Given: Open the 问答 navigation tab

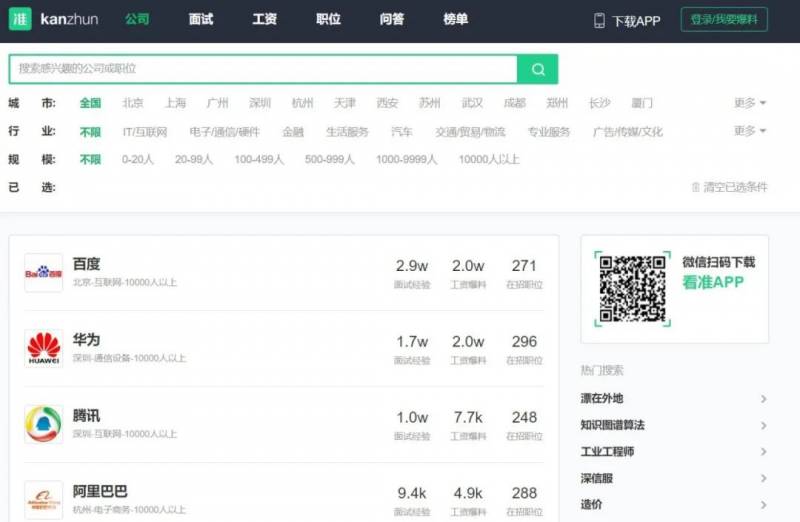Looking at the screenshot, I should [392, 19].
